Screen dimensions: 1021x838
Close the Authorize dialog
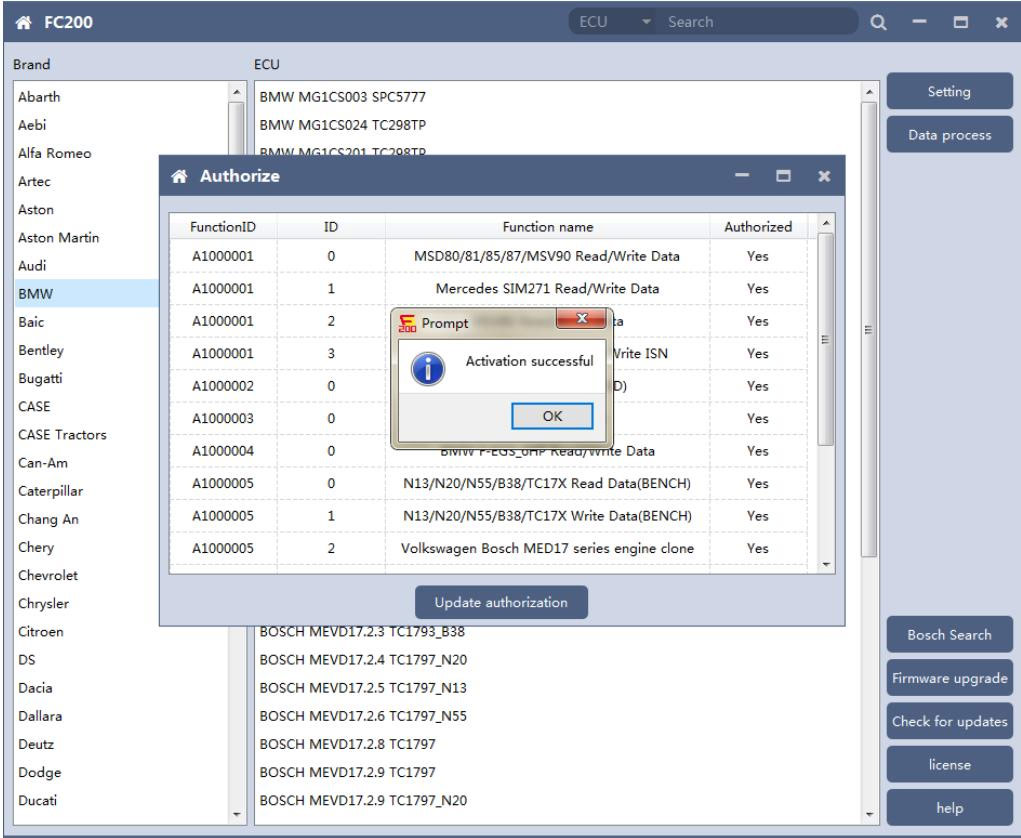[824, 176]
